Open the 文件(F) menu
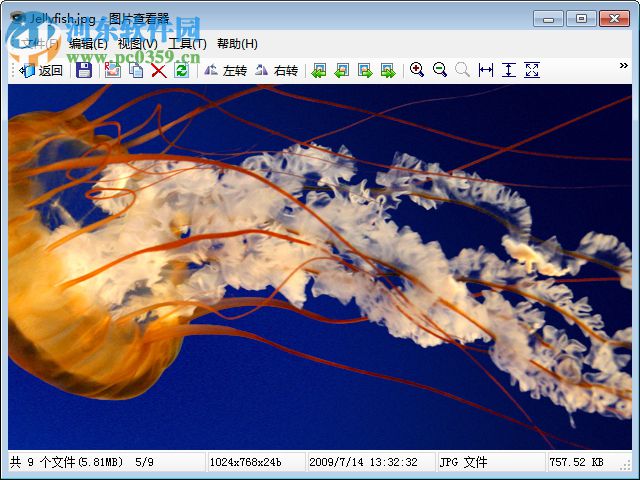 (40, 44)
